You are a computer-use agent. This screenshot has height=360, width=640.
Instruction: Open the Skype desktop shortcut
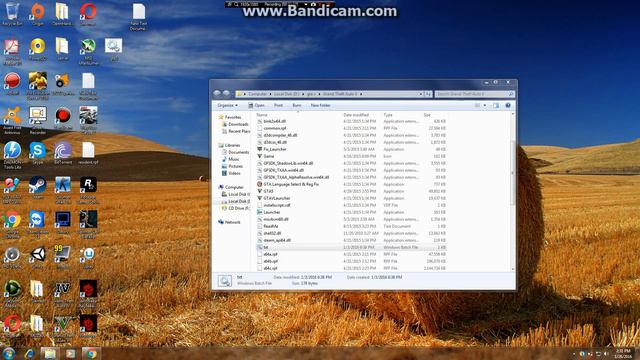38,153
